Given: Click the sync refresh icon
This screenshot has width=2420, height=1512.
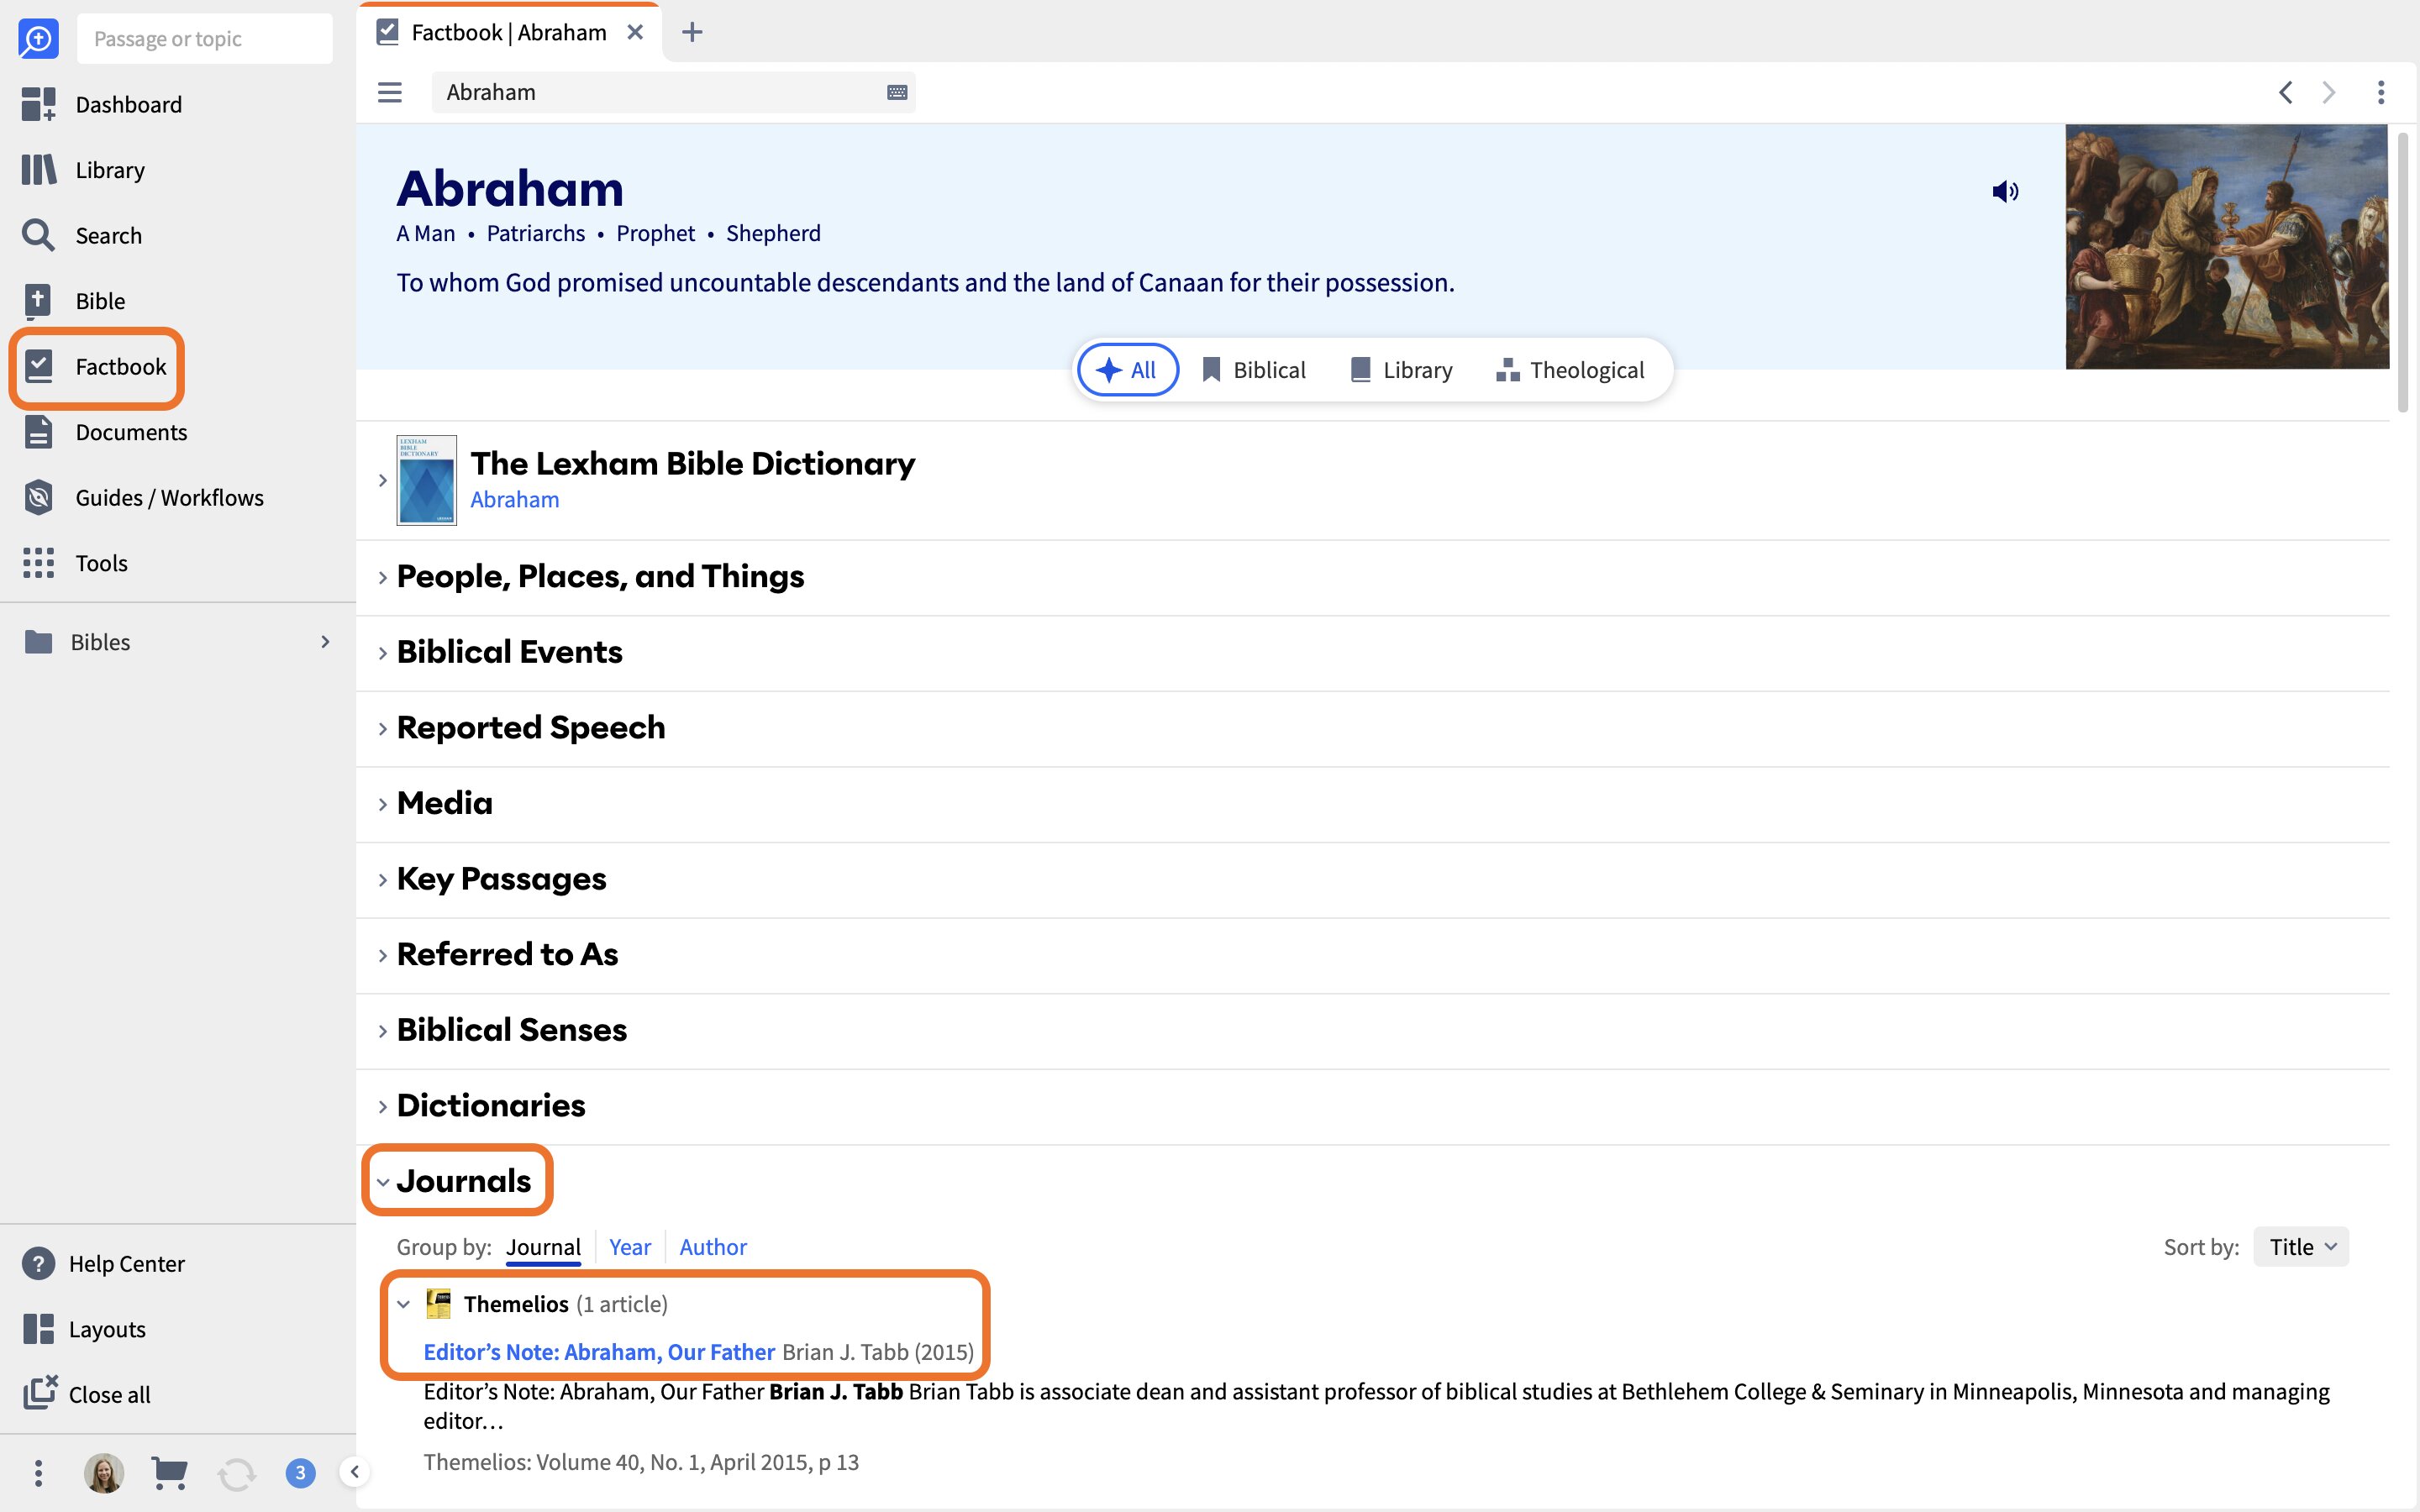Looking at the screenshot, I should pyautogui.click(x=236, y=1473).
